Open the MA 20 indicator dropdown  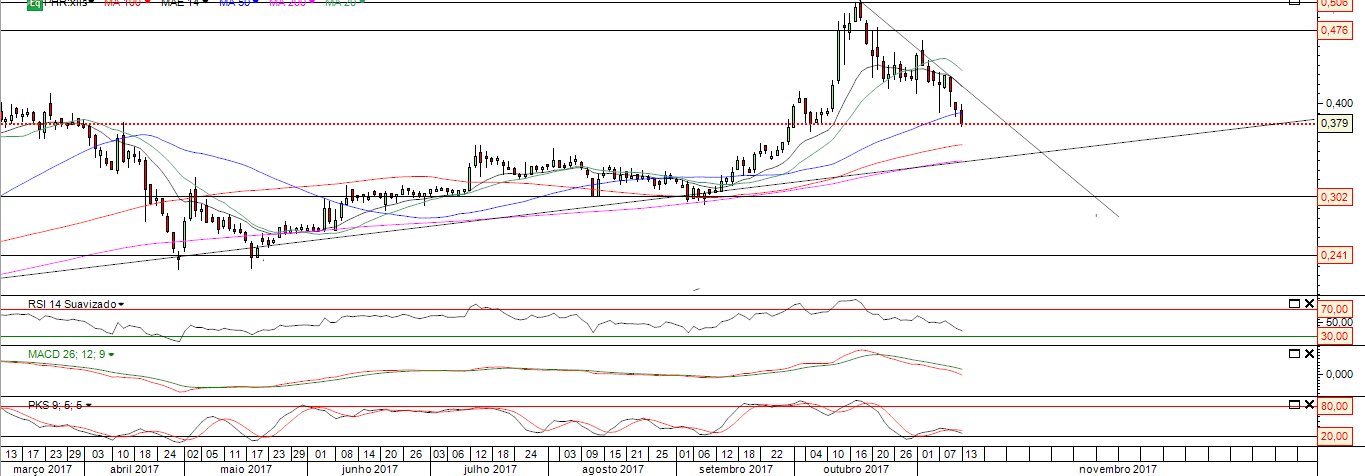point(364,3)
